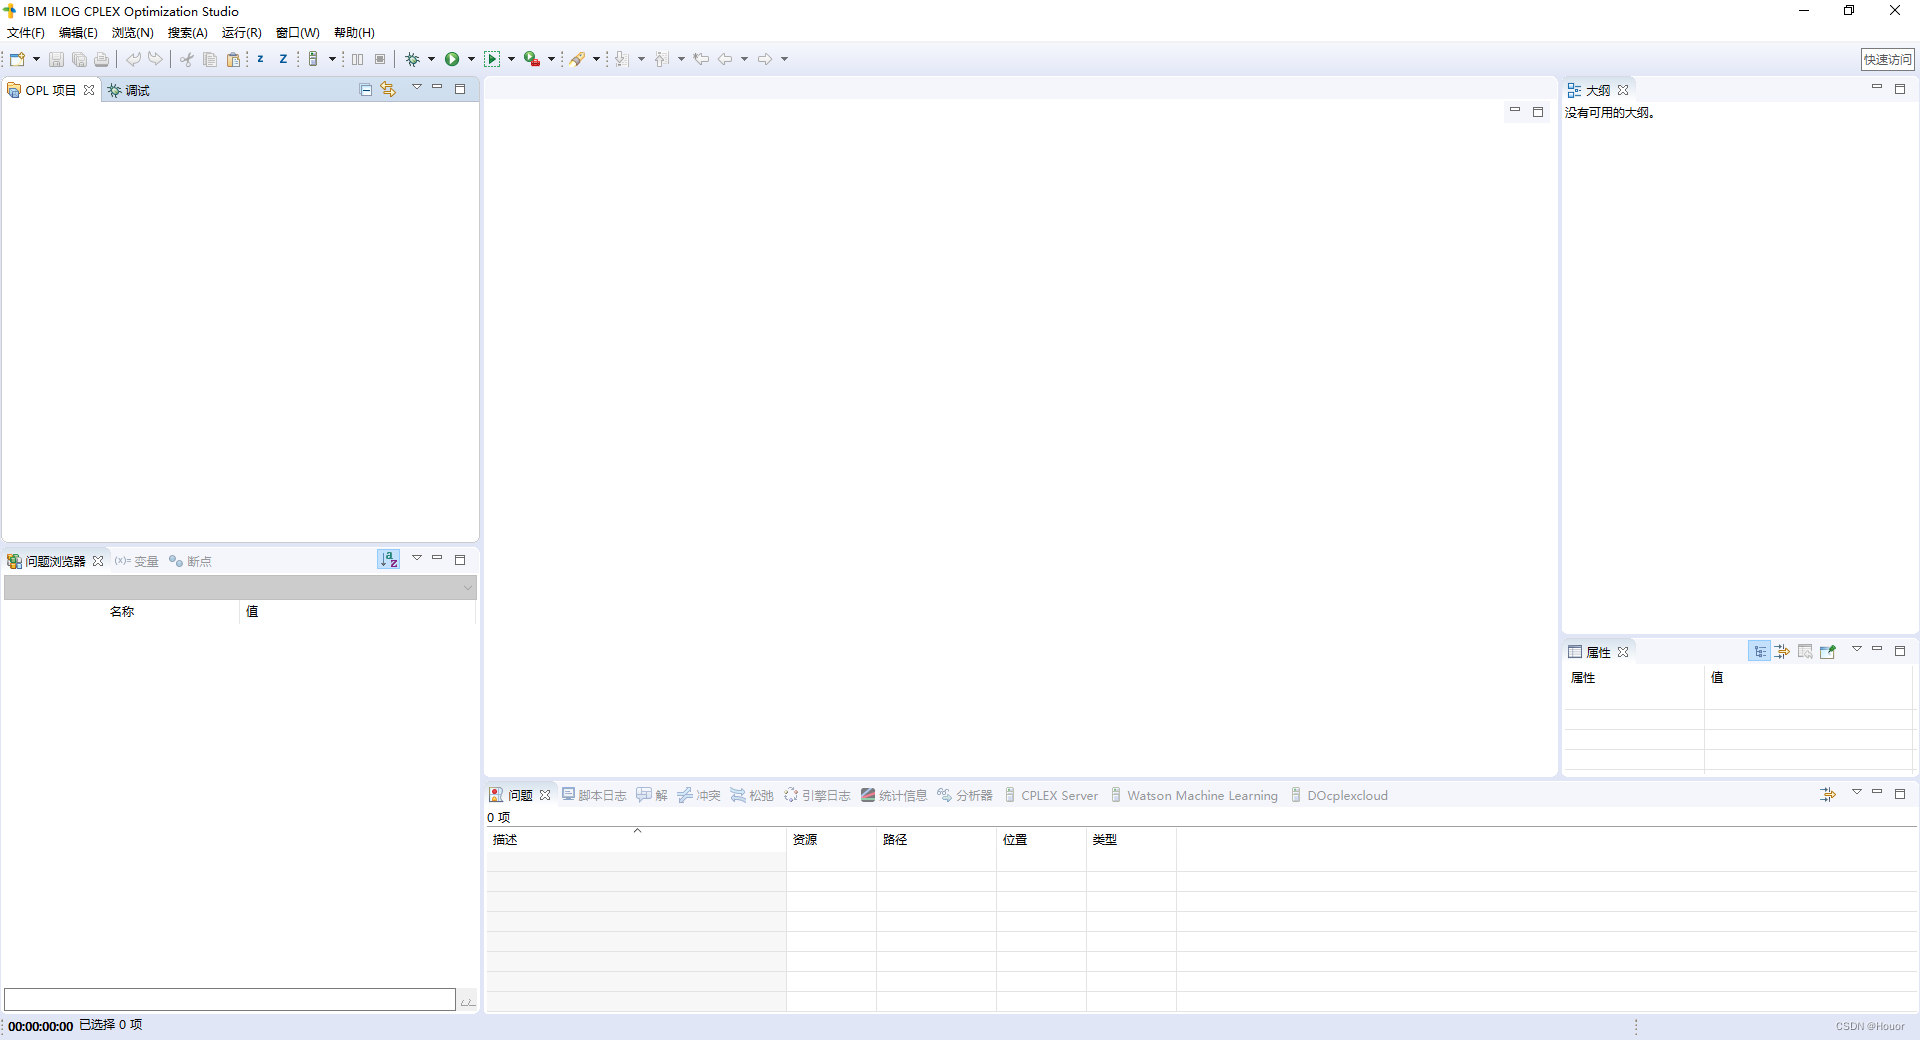Open the 运行(R) menu
1920x1040 pixels.
coord(242,33)
